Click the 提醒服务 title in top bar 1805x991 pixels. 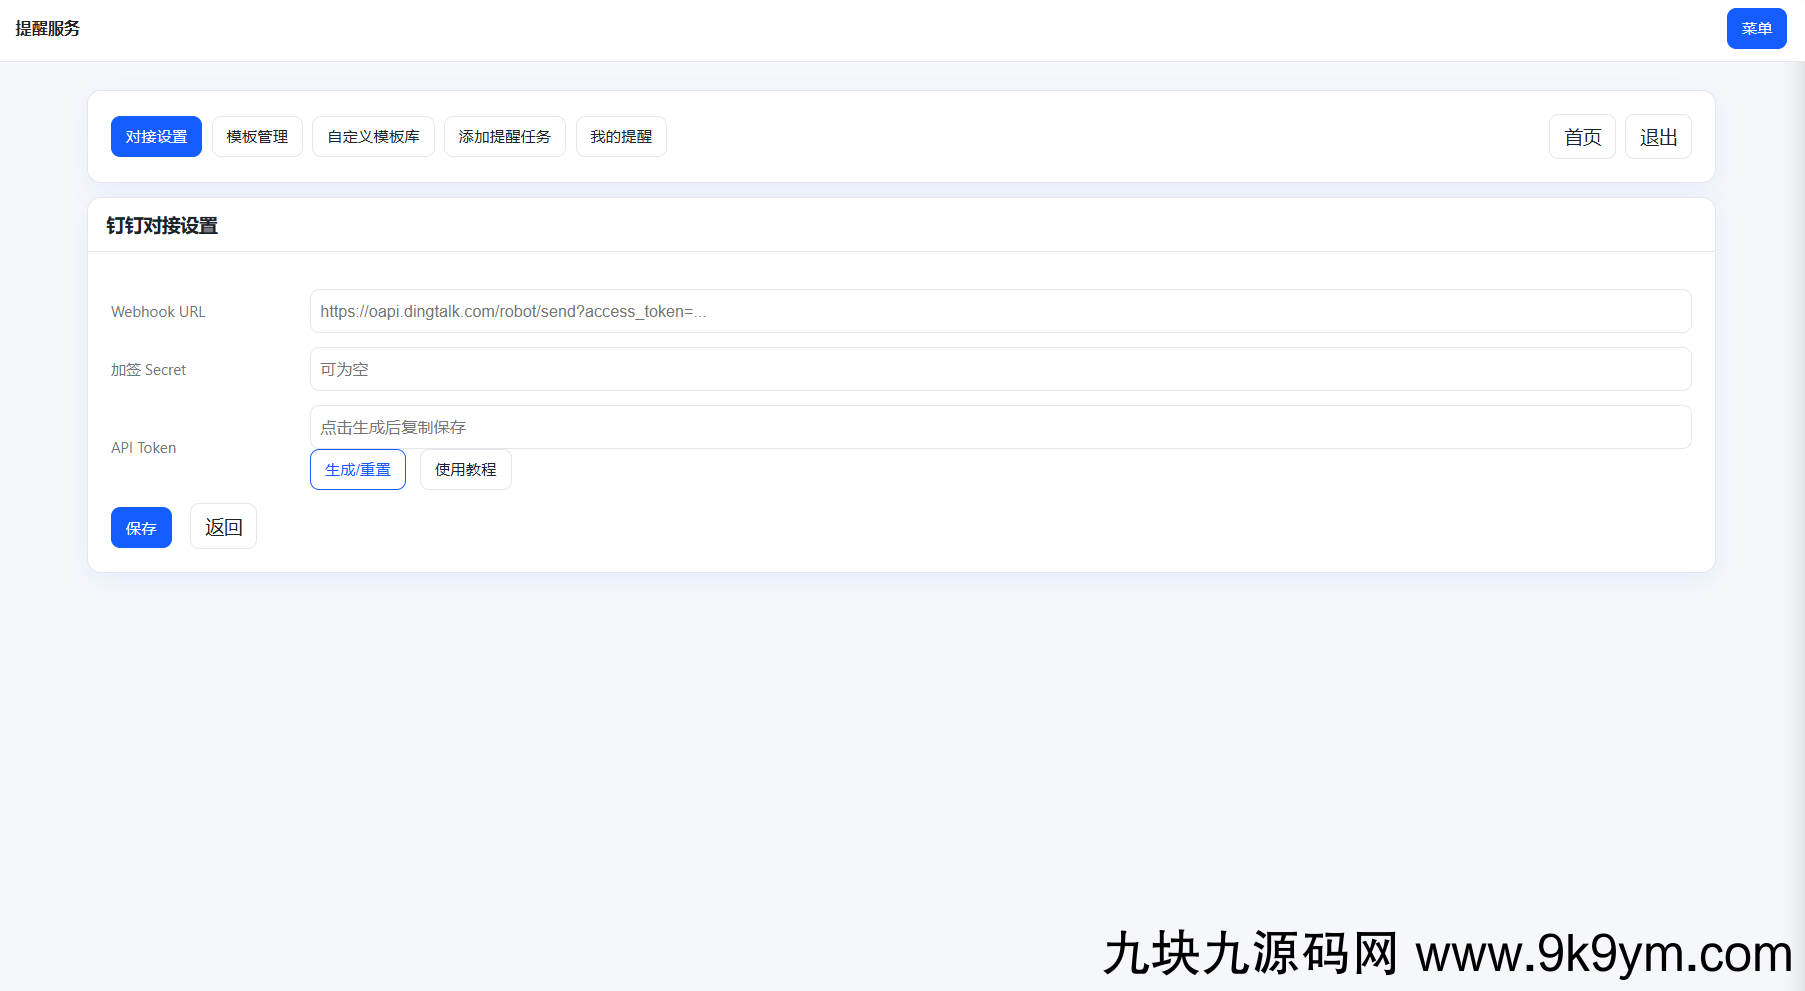click(46, 28)
